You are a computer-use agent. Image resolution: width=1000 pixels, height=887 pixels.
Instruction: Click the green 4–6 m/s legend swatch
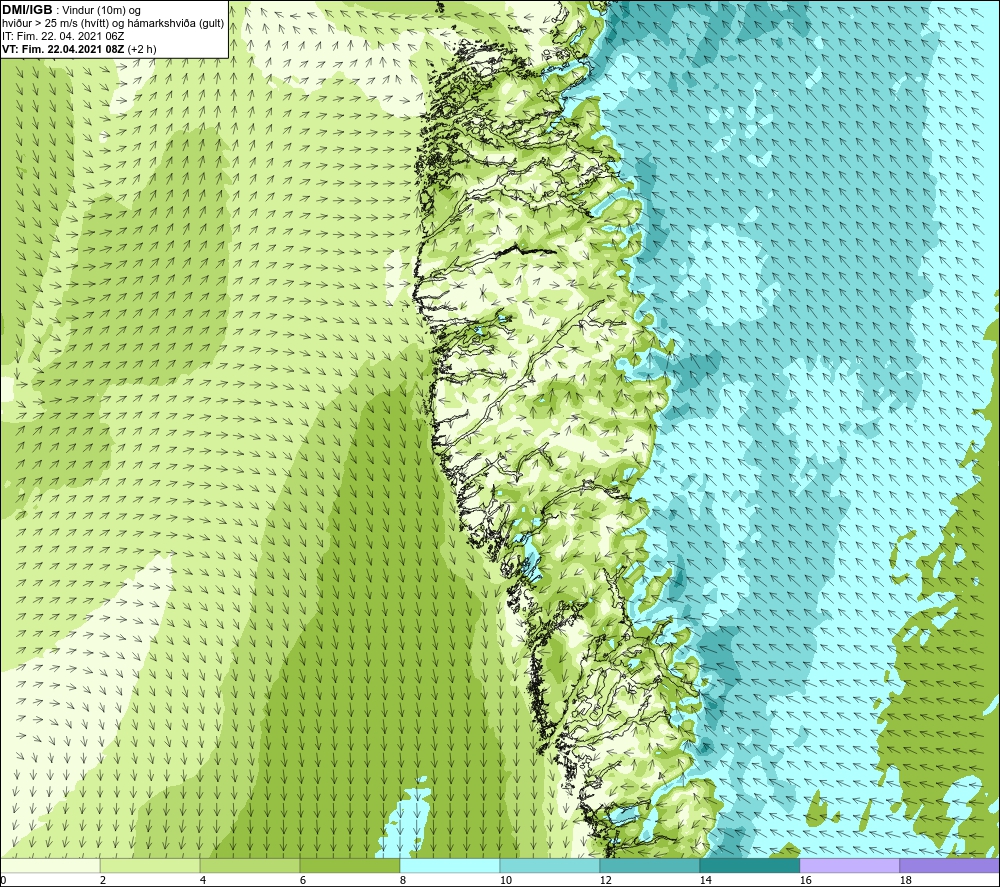(250, 865)
